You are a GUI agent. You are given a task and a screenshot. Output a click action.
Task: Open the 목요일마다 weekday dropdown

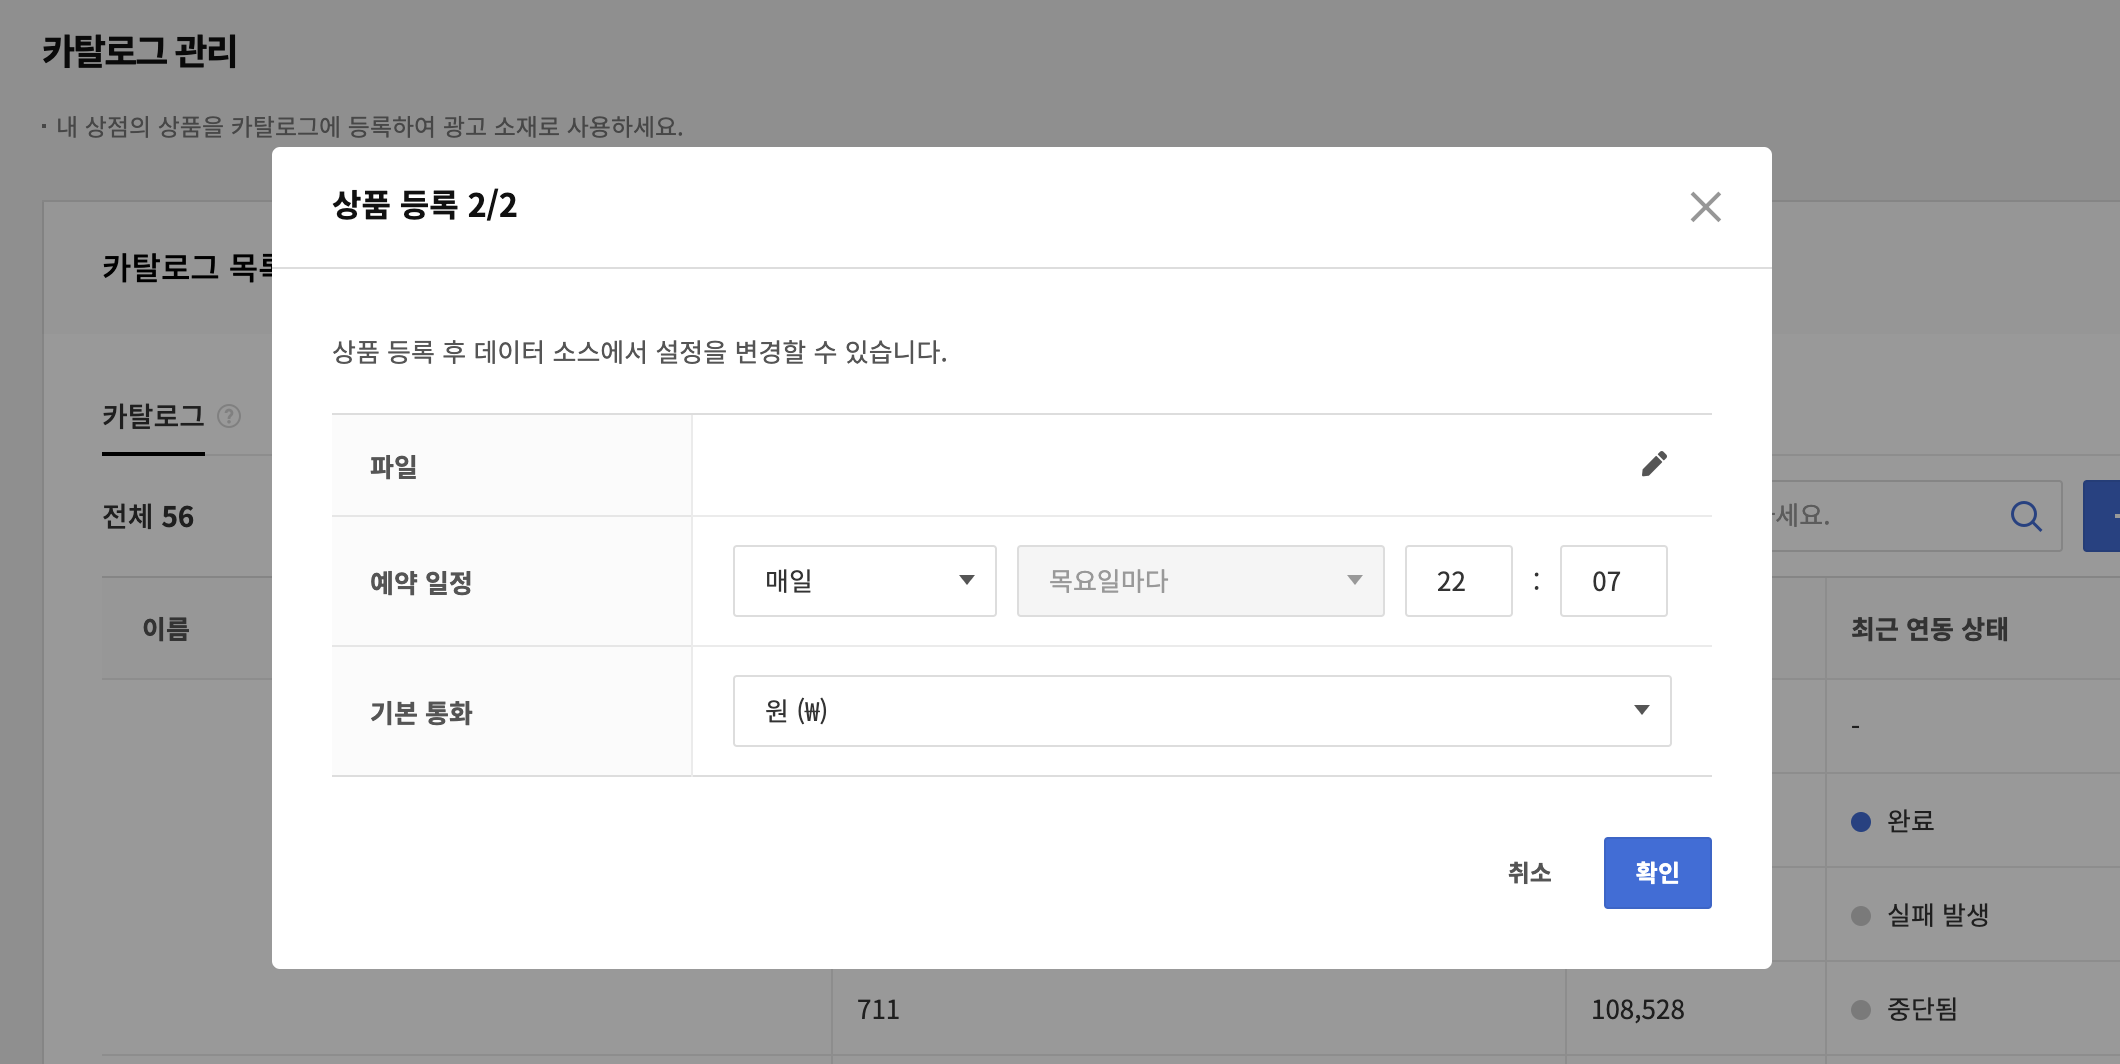coord(1200,581)
